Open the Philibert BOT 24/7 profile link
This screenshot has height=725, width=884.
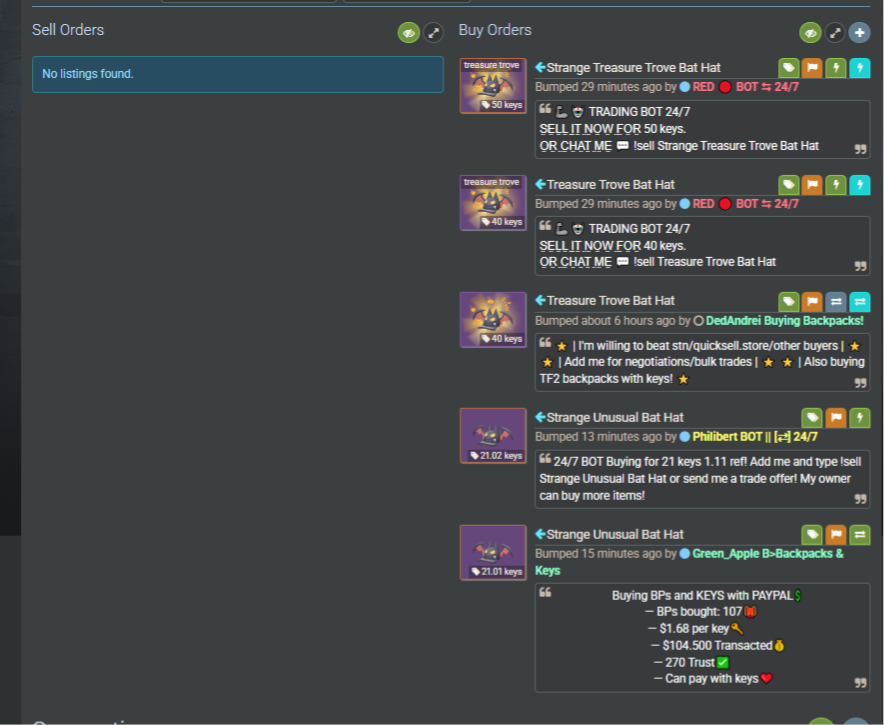(754, 437)
